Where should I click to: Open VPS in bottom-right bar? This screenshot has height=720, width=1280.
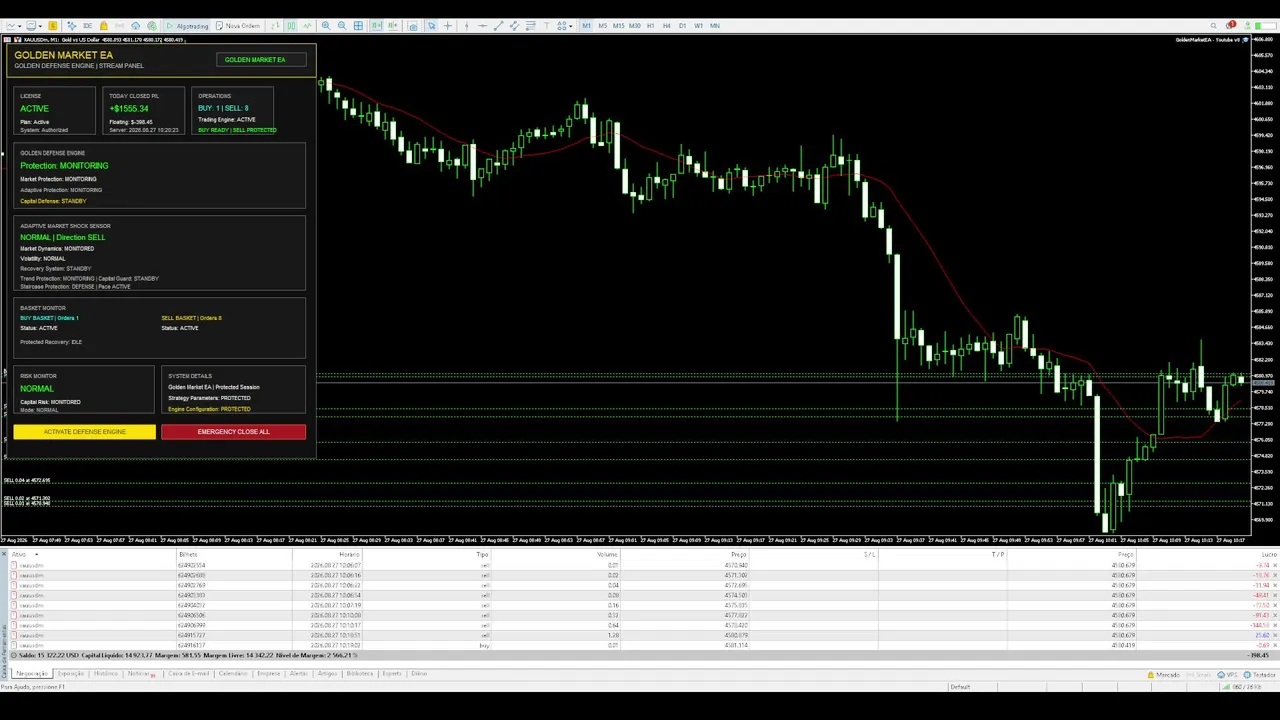1227,675
